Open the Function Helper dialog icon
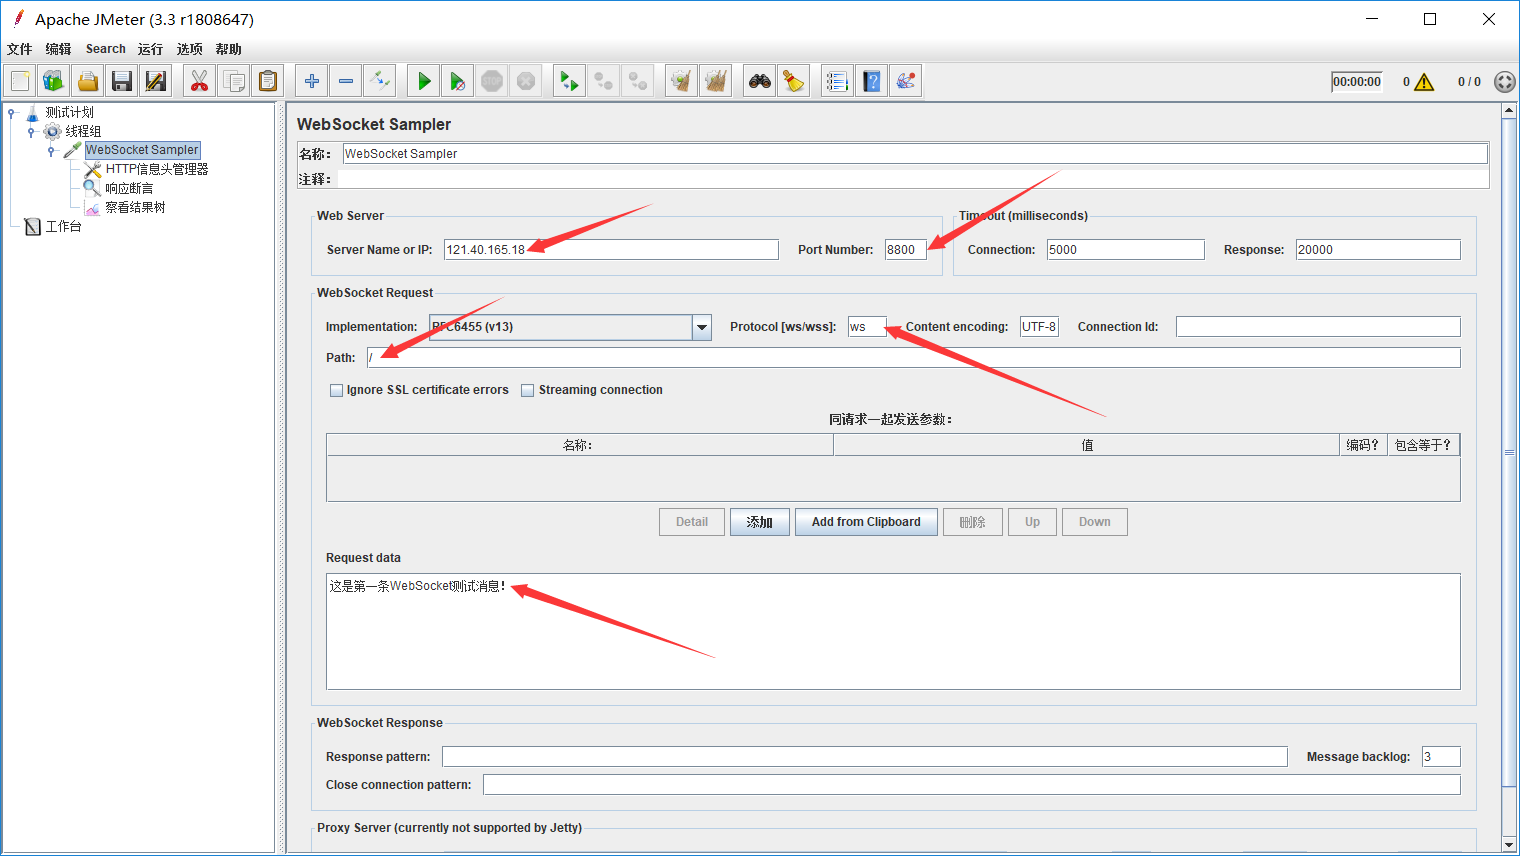The height and width of the screenshot is (856, 1520). (837, 81)
